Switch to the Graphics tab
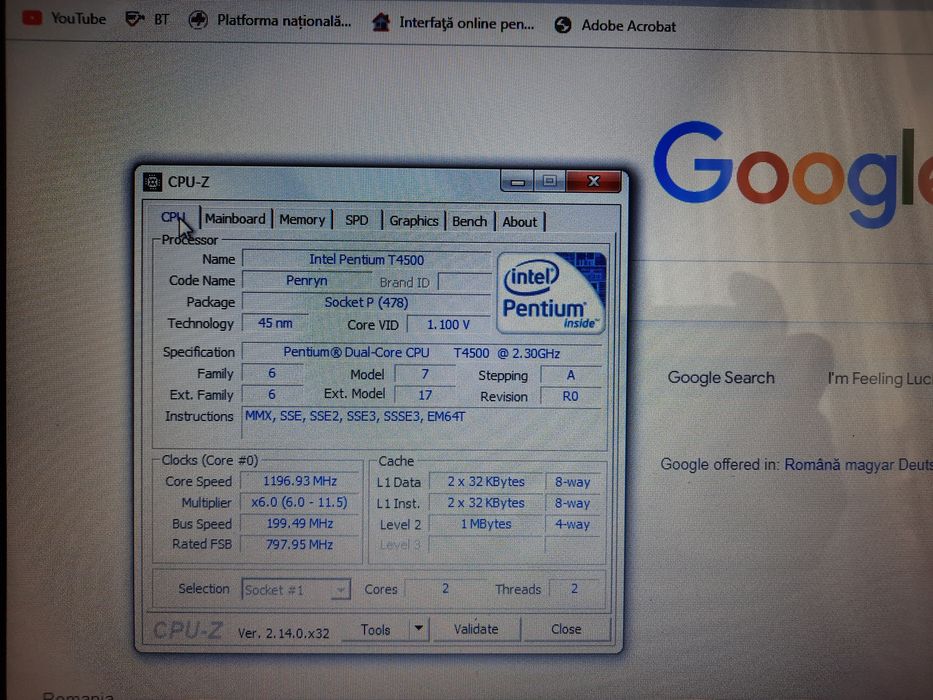 click(414, 221)
